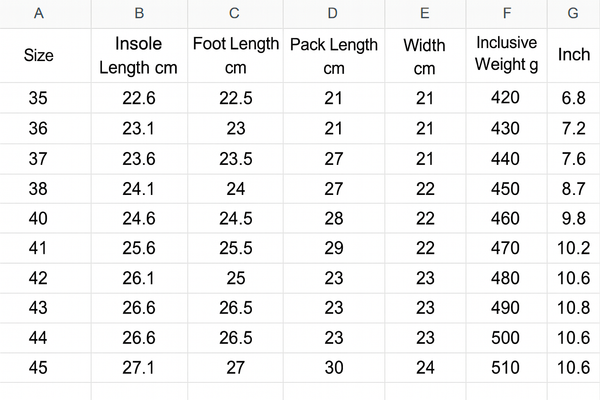This screenshot has width=600, height=400.
Task: Select column A header
Action: (x=38, y=13)
